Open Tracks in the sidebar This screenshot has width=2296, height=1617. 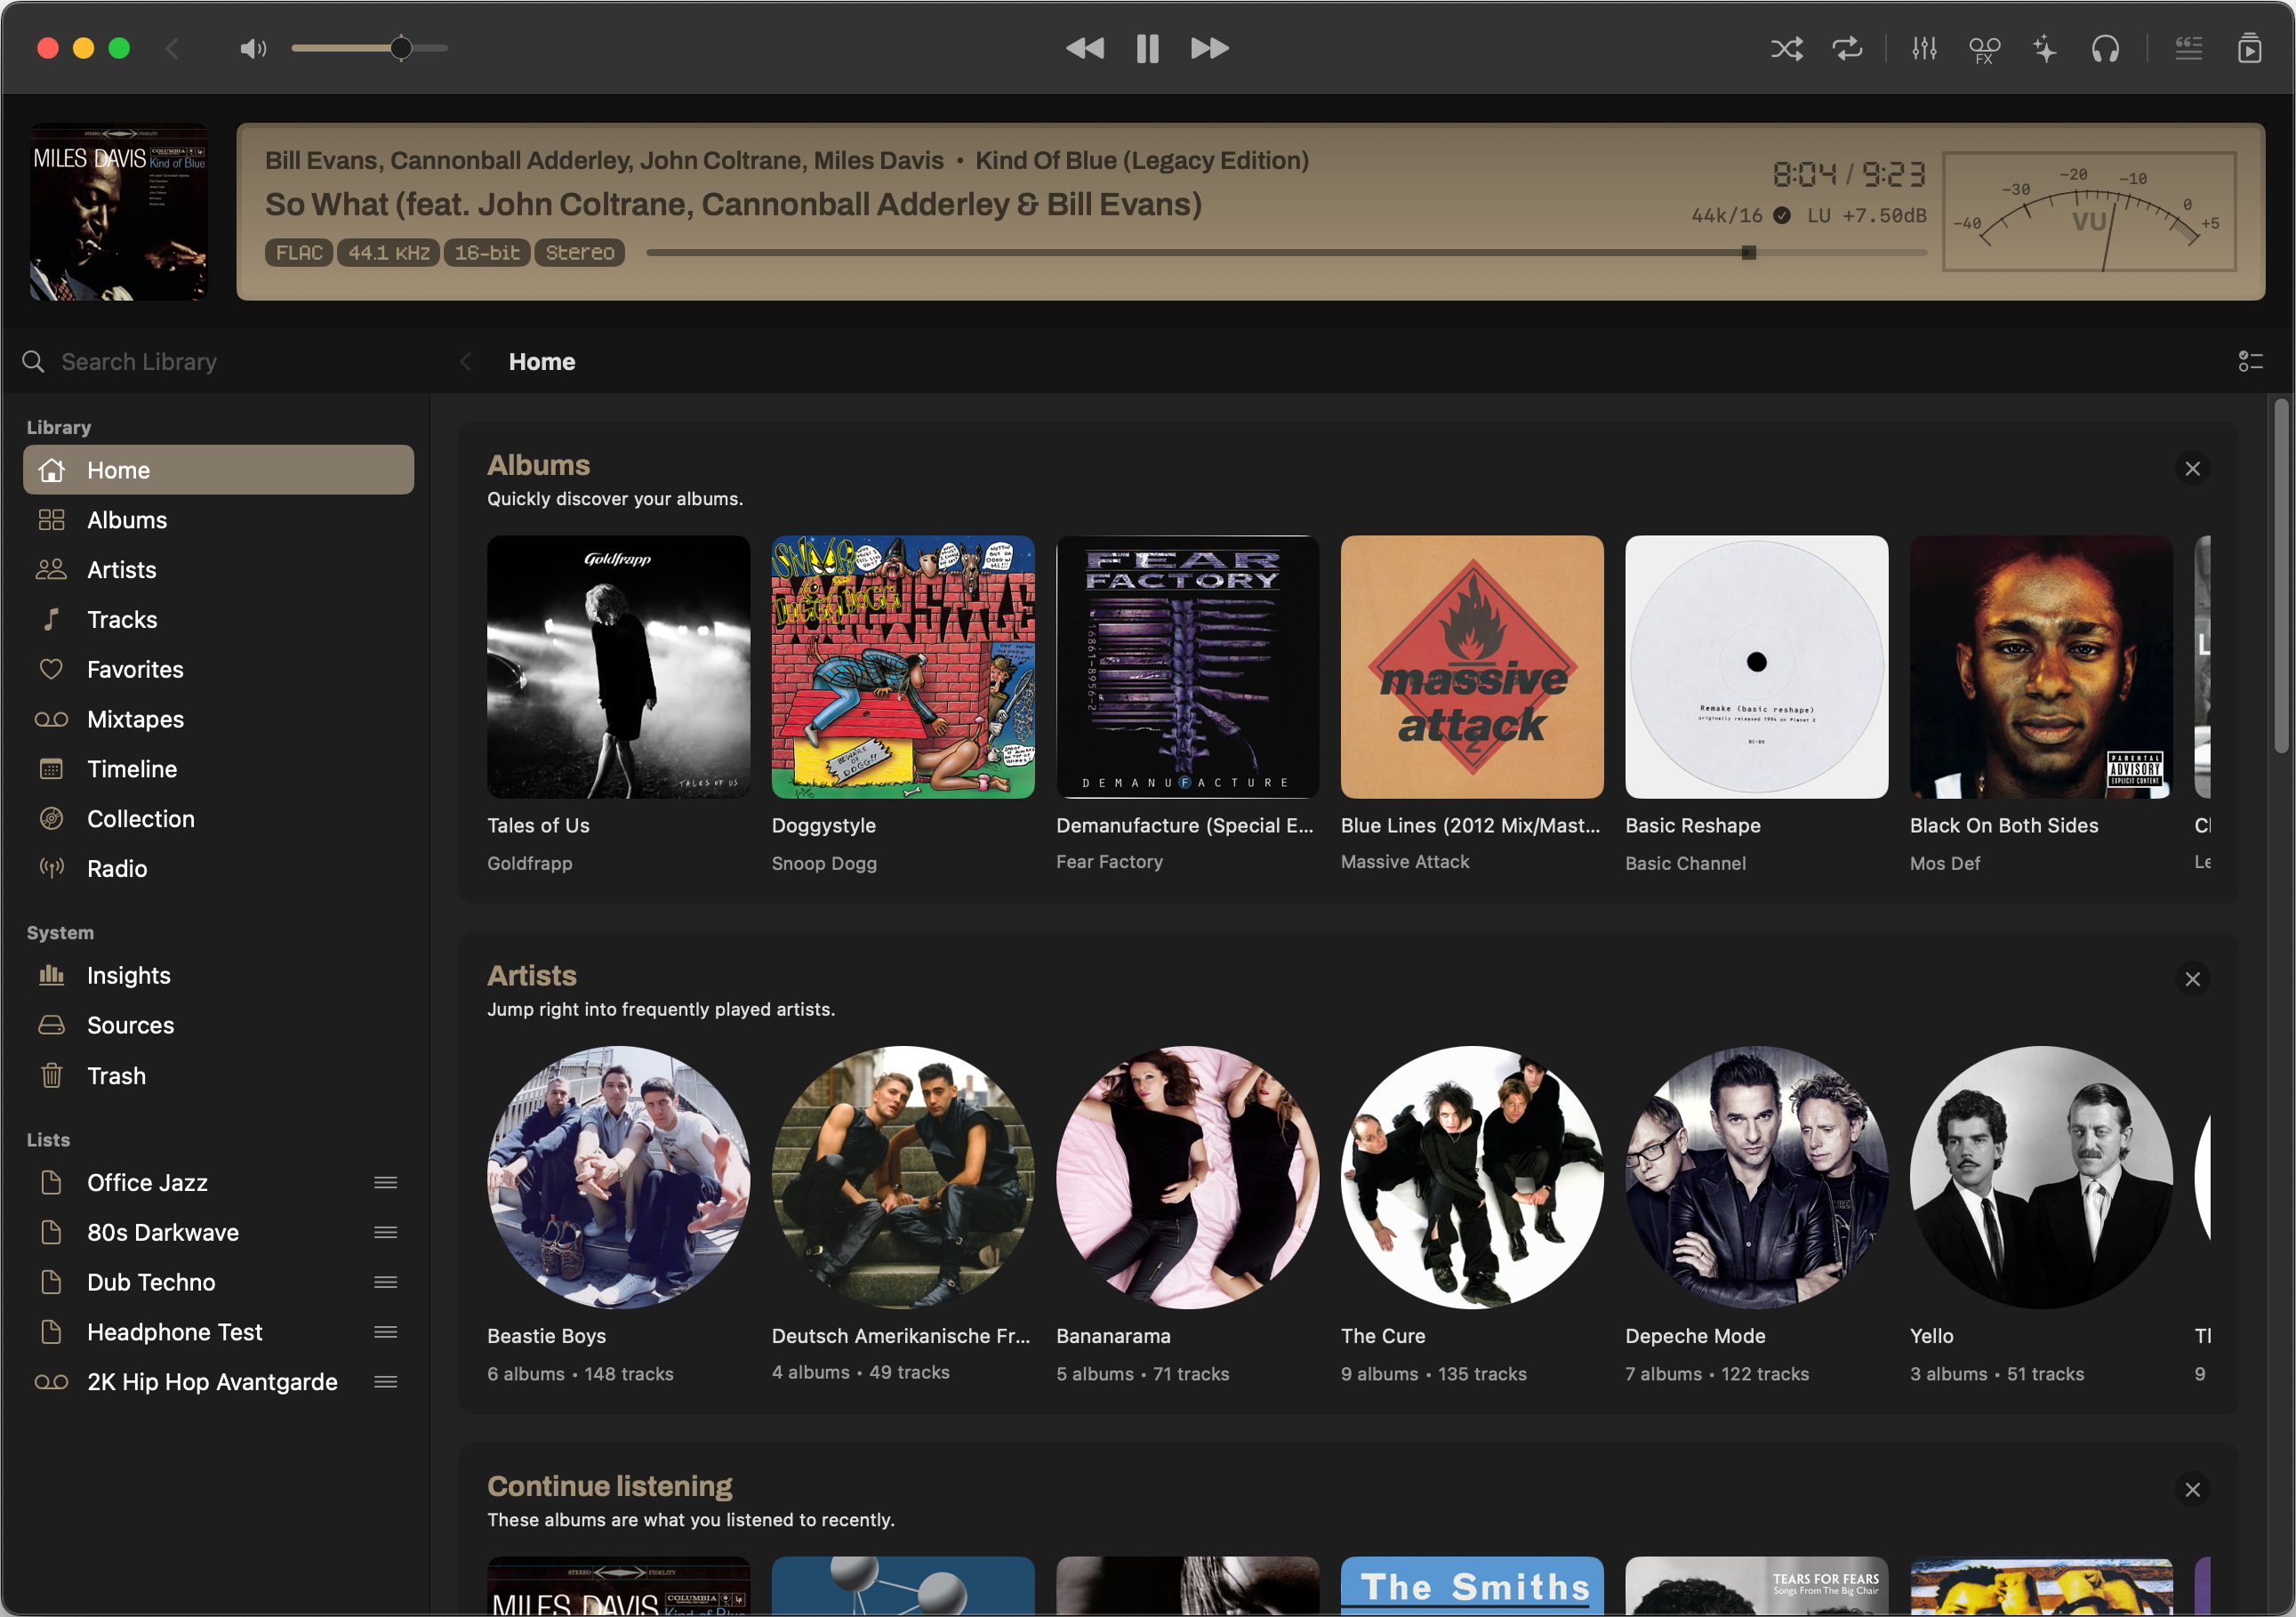(x=218, y=620)
